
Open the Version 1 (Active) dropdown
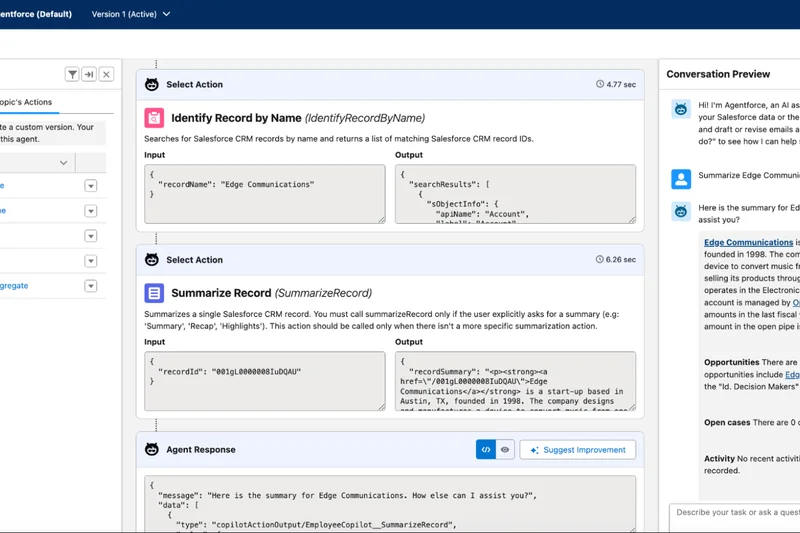[131, 14]
